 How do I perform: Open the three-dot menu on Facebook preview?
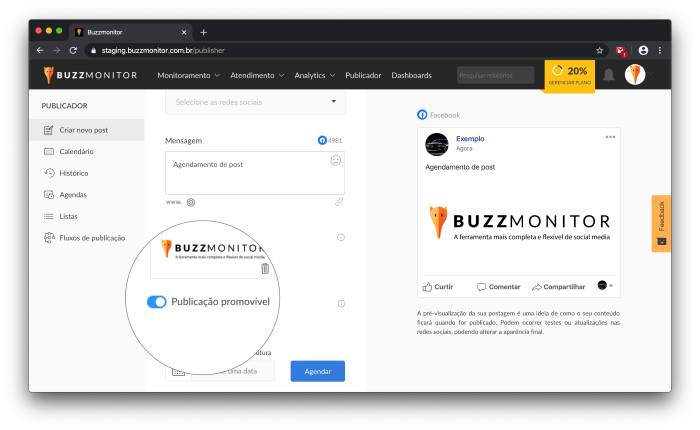[610, 137]
